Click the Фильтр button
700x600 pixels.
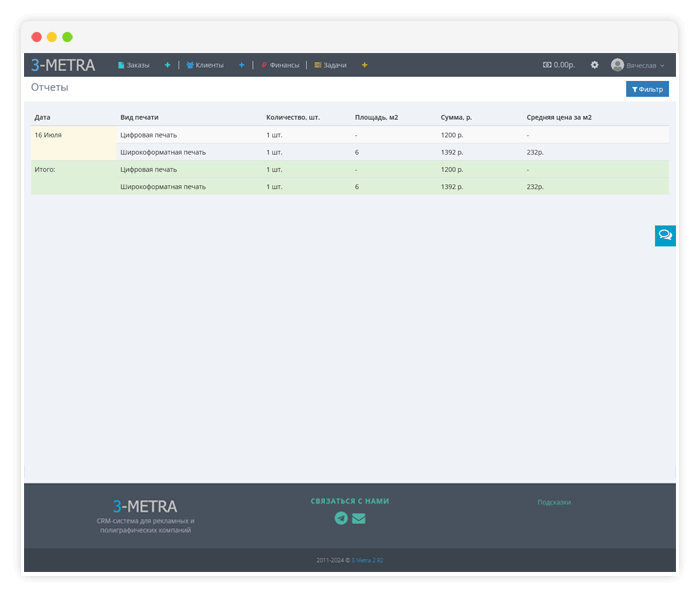click(x=647, y=89)
